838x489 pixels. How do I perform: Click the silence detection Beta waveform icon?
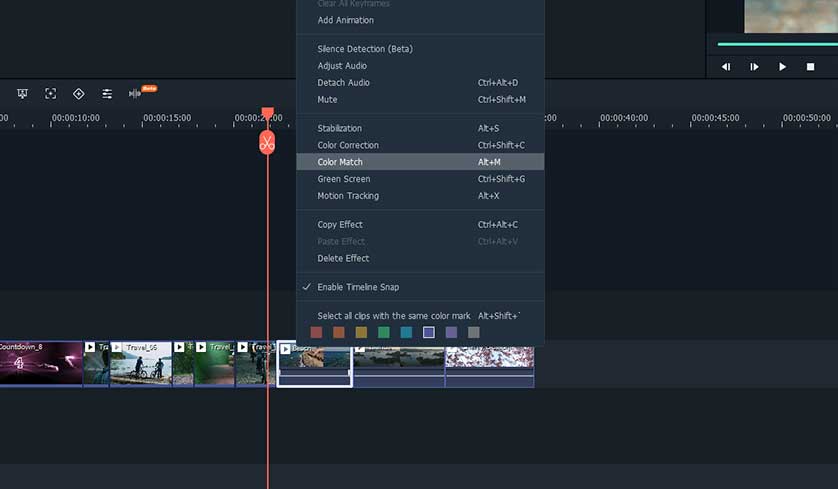tap(135, 94)
